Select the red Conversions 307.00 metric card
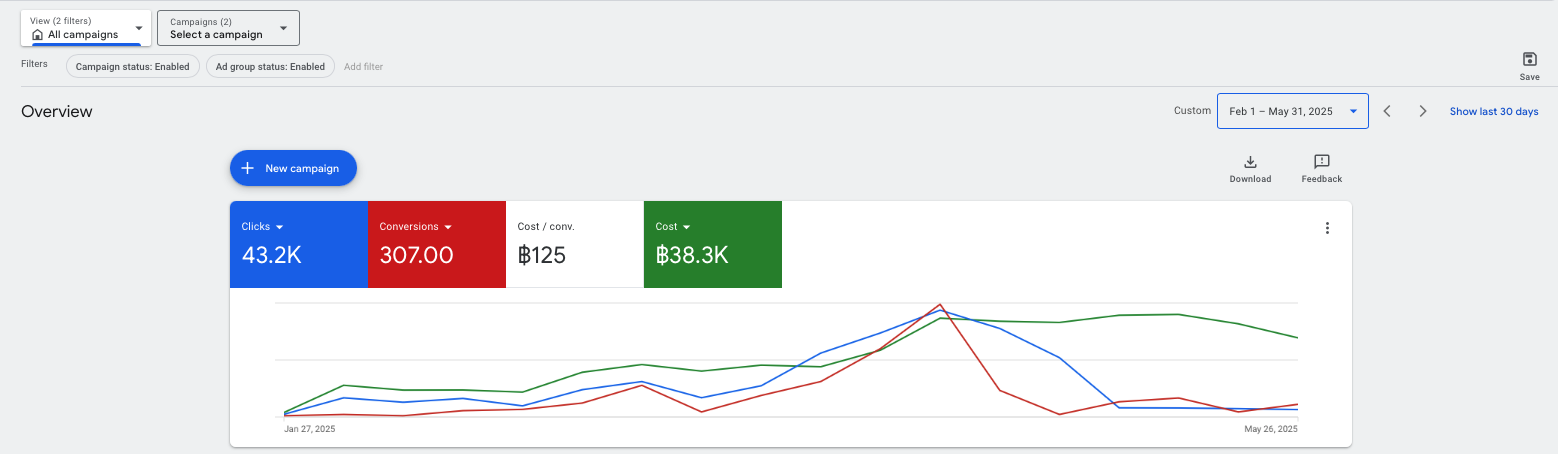 click(437, 244)
